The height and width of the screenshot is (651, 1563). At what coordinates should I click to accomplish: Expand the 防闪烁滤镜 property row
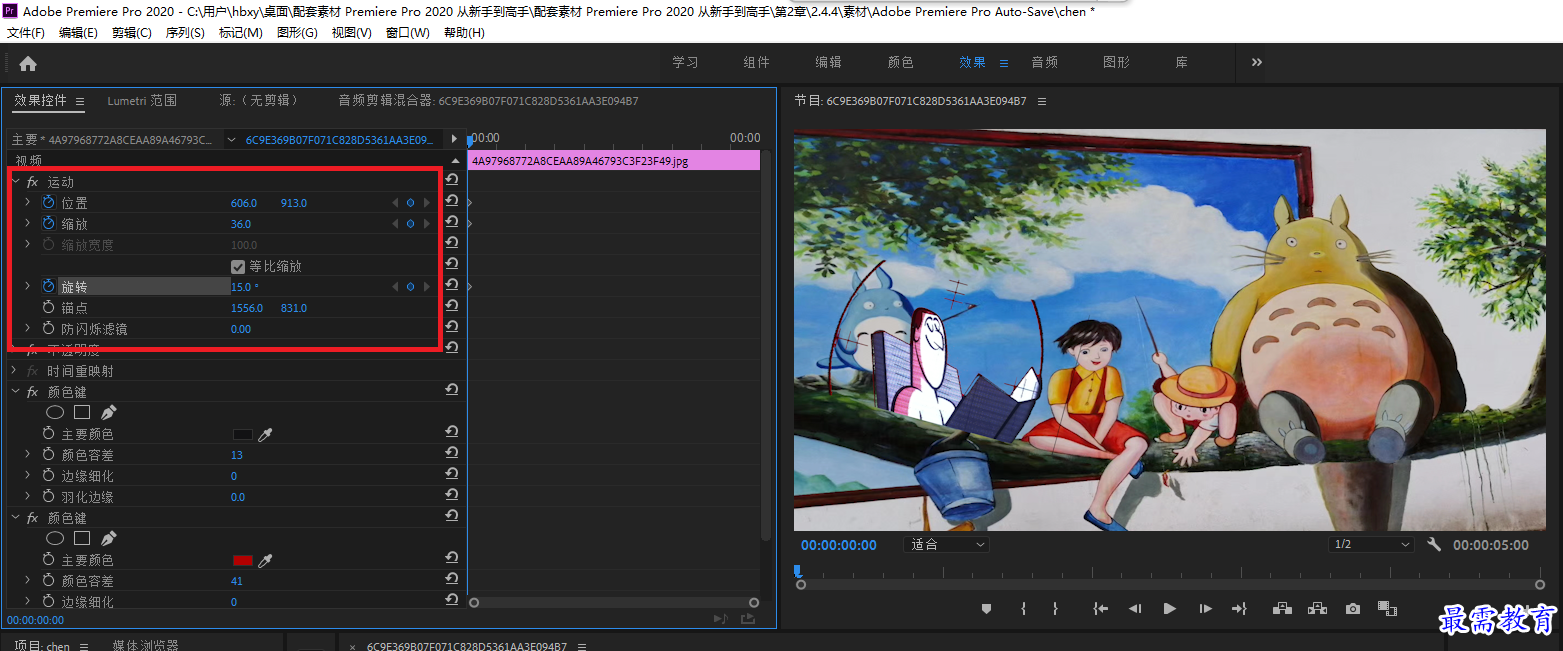[x=28, y=329]
